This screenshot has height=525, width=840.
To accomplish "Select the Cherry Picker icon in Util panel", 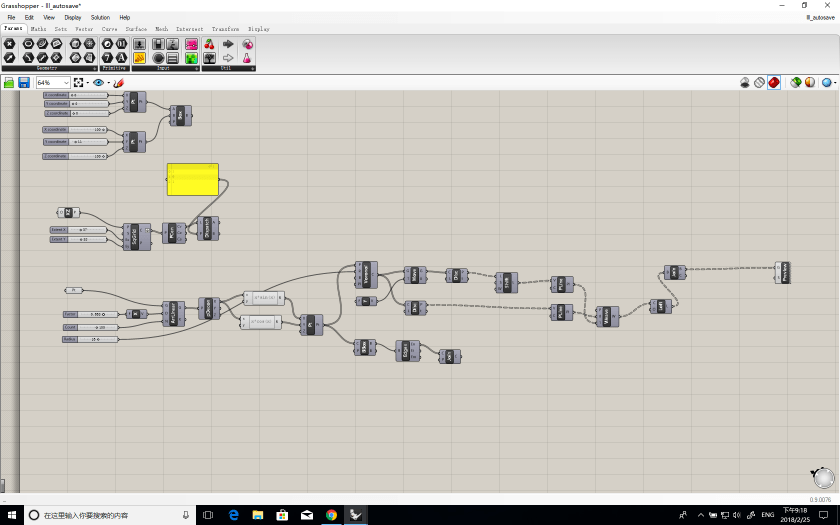I will (x=209, y=44).
